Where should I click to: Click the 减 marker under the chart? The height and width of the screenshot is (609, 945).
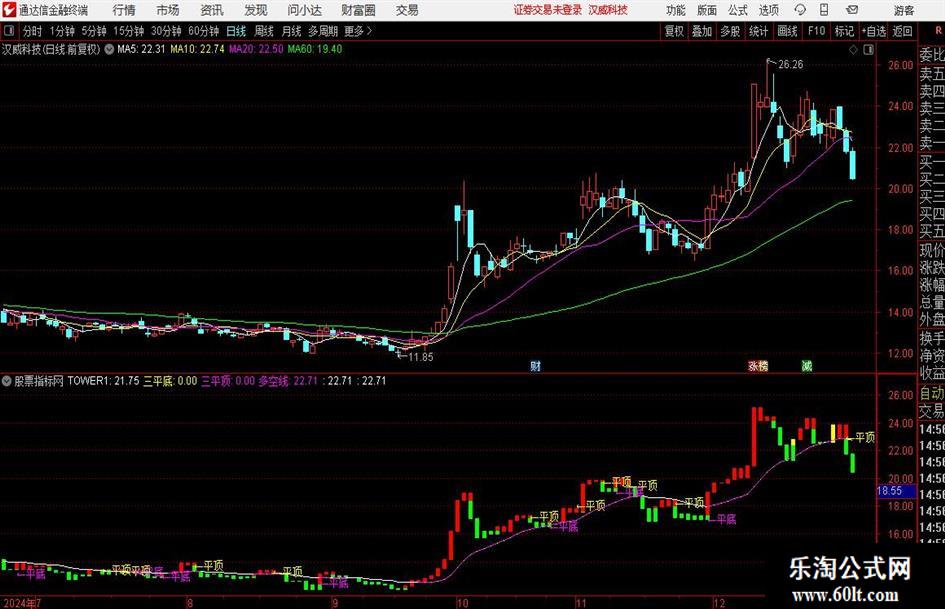click(806, 365)
